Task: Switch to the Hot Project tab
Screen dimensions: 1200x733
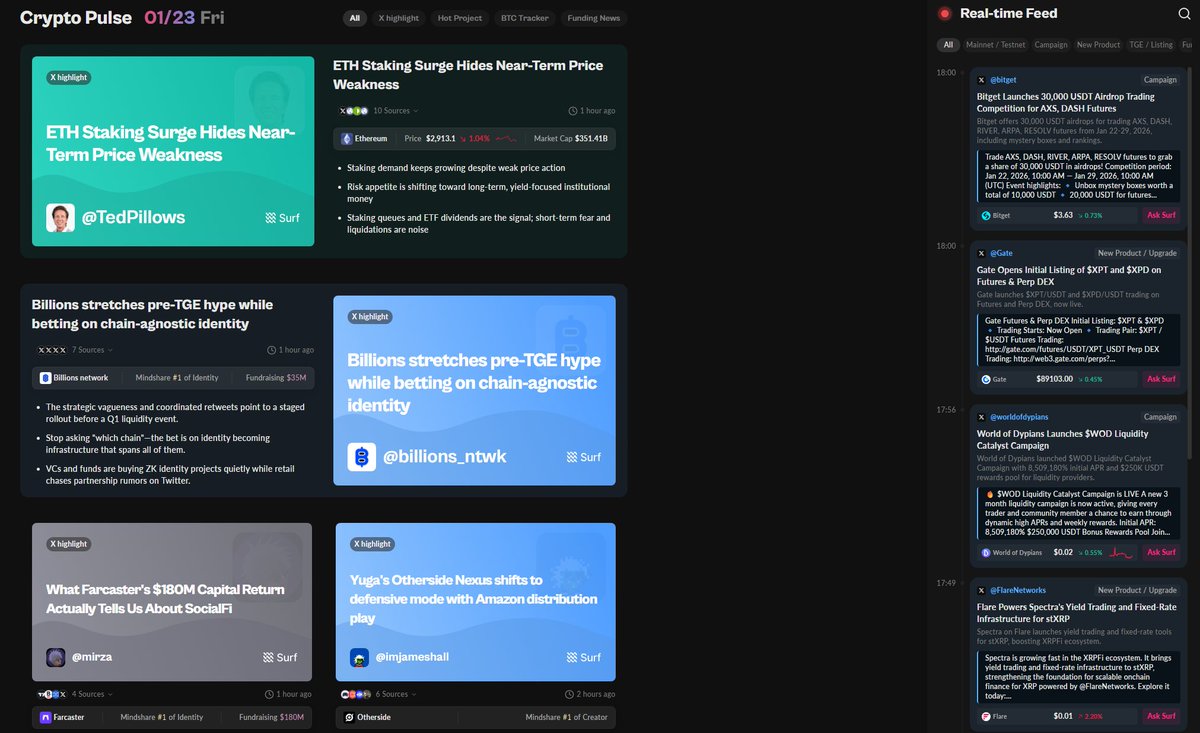Action: [x=460, y=18]
